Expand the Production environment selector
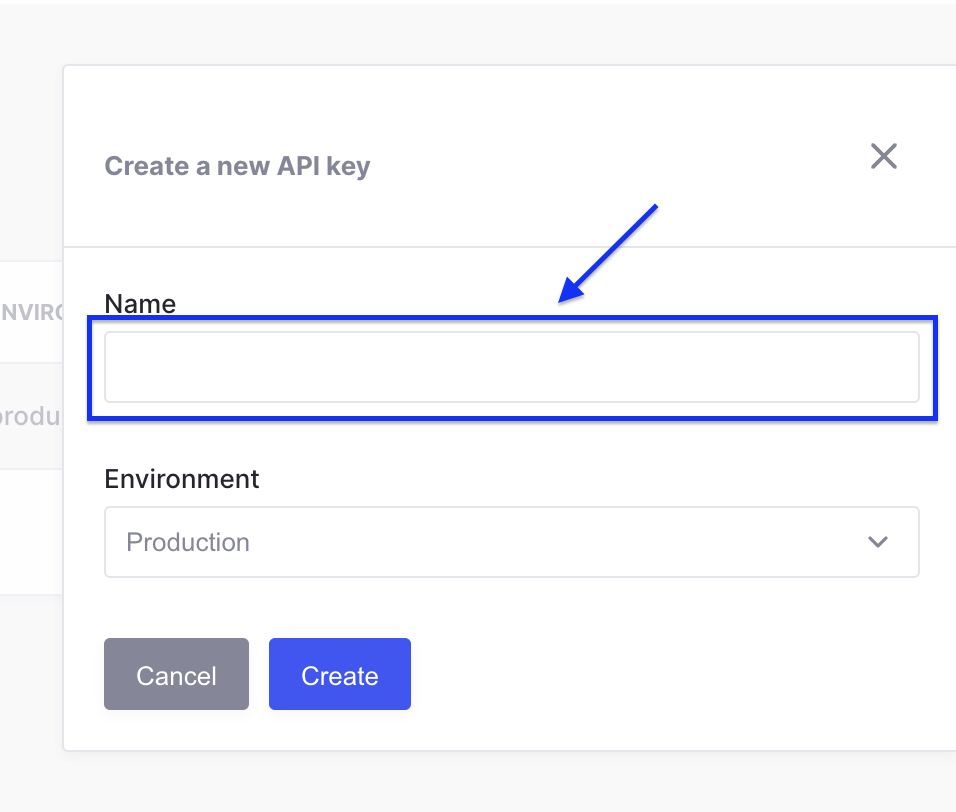The width and height of the screenshot is (956, 812). click(511, 542)
